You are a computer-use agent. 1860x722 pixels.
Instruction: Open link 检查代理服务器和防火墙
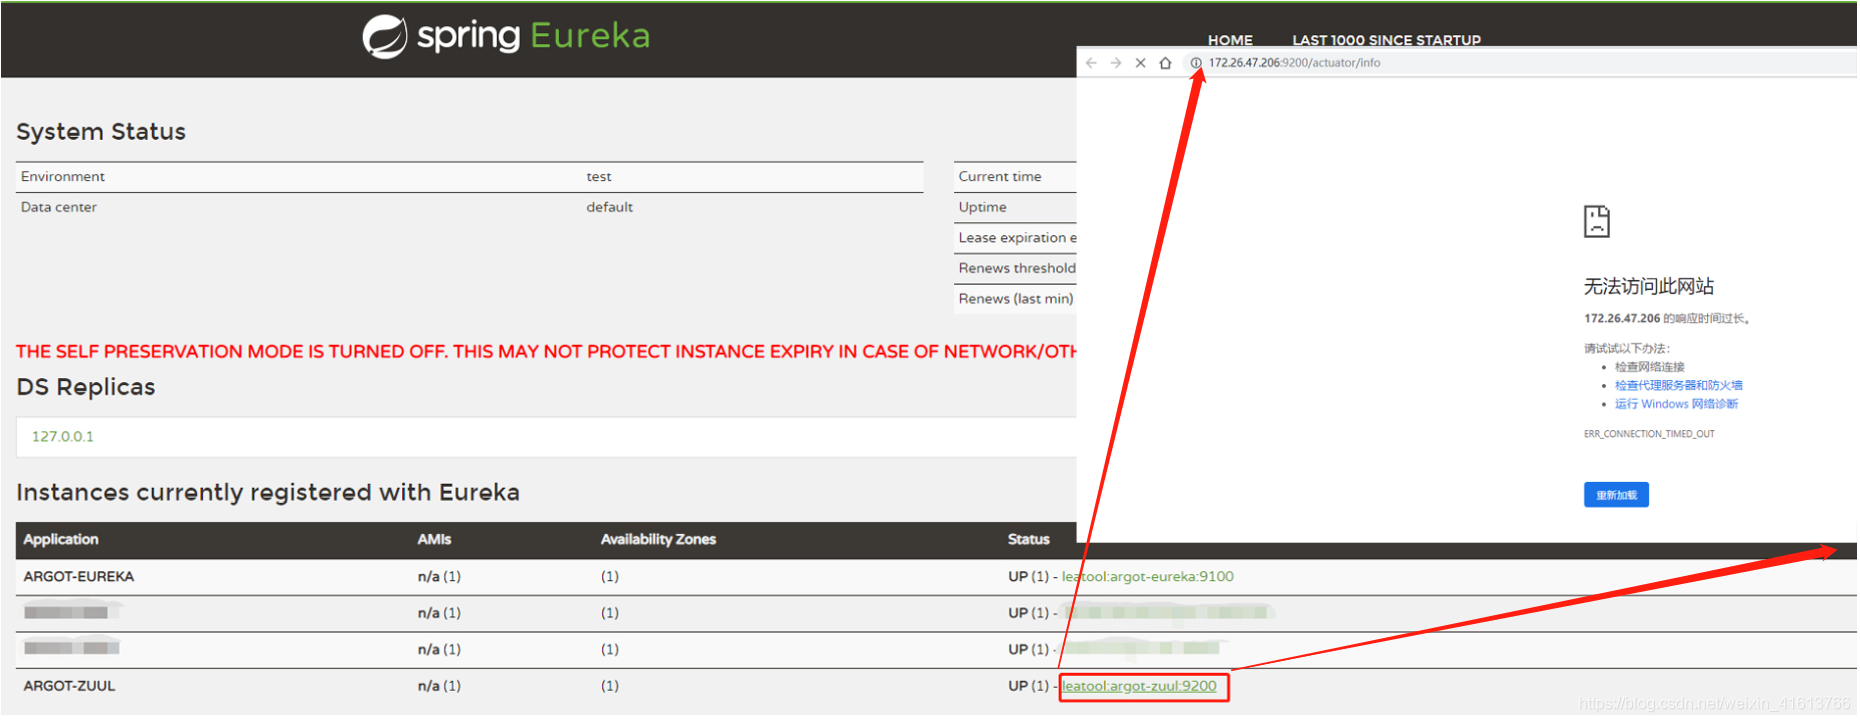tap(1678, 385)
